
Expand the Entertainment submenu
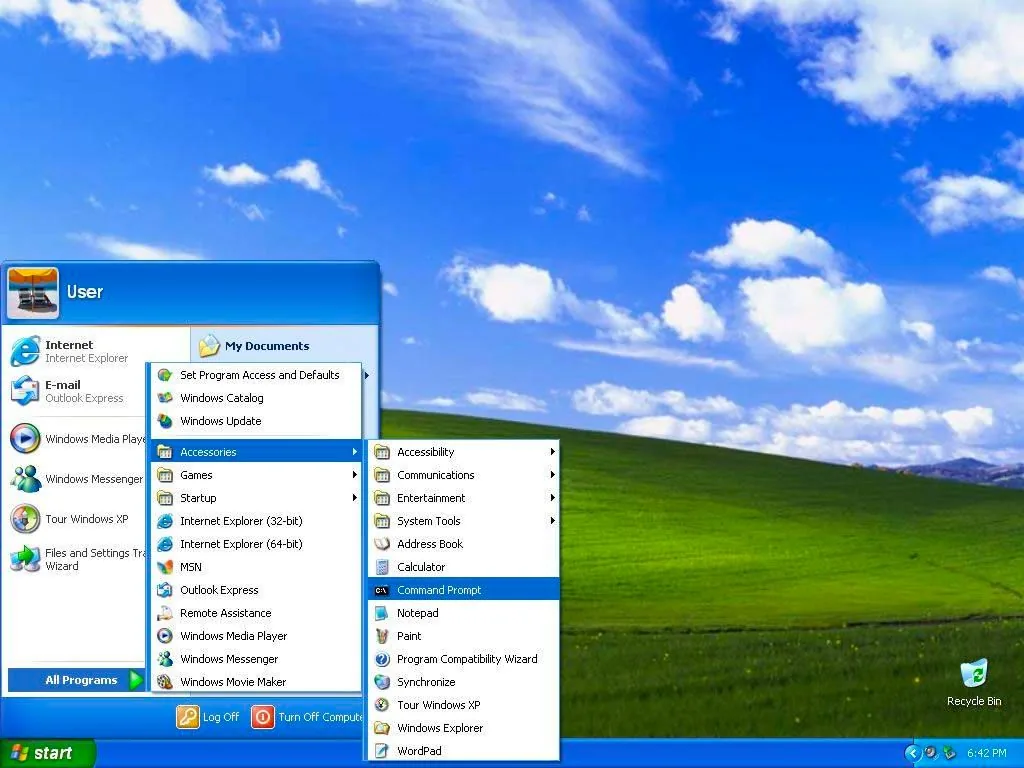tap(431, 497)
